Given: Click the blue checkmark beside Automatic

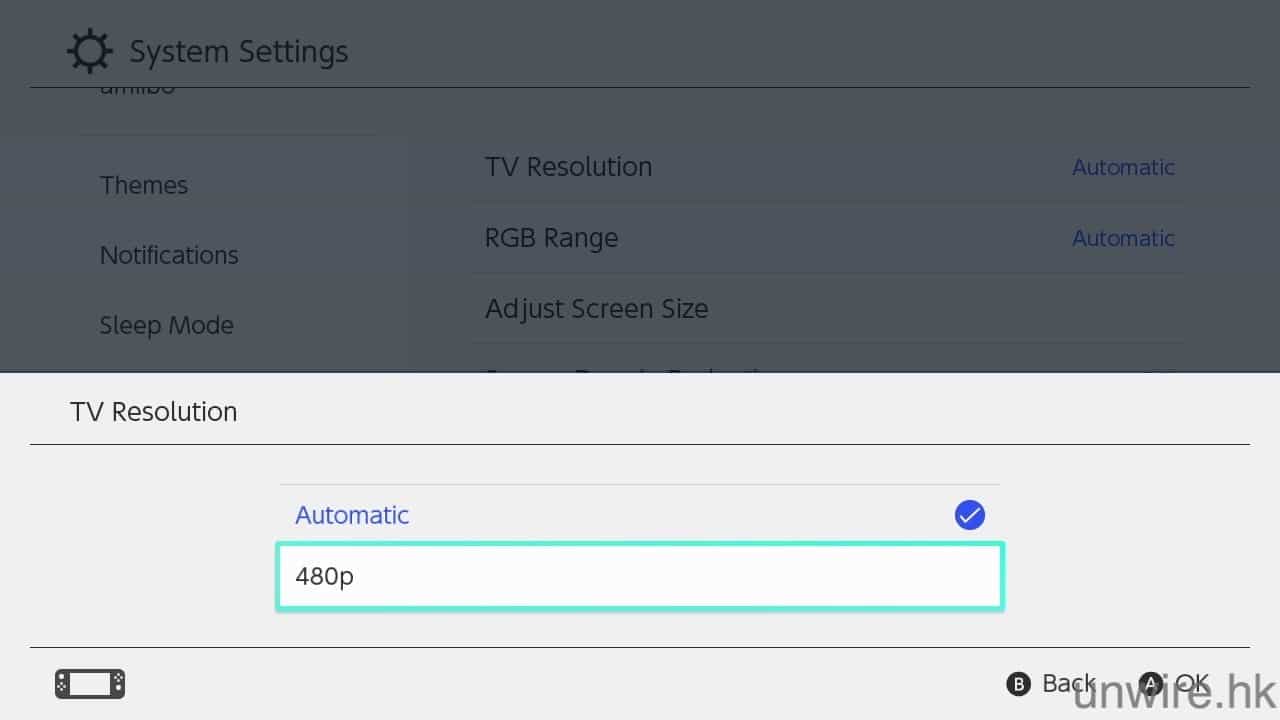Looking at the screenshot, I should click(969, 515).
